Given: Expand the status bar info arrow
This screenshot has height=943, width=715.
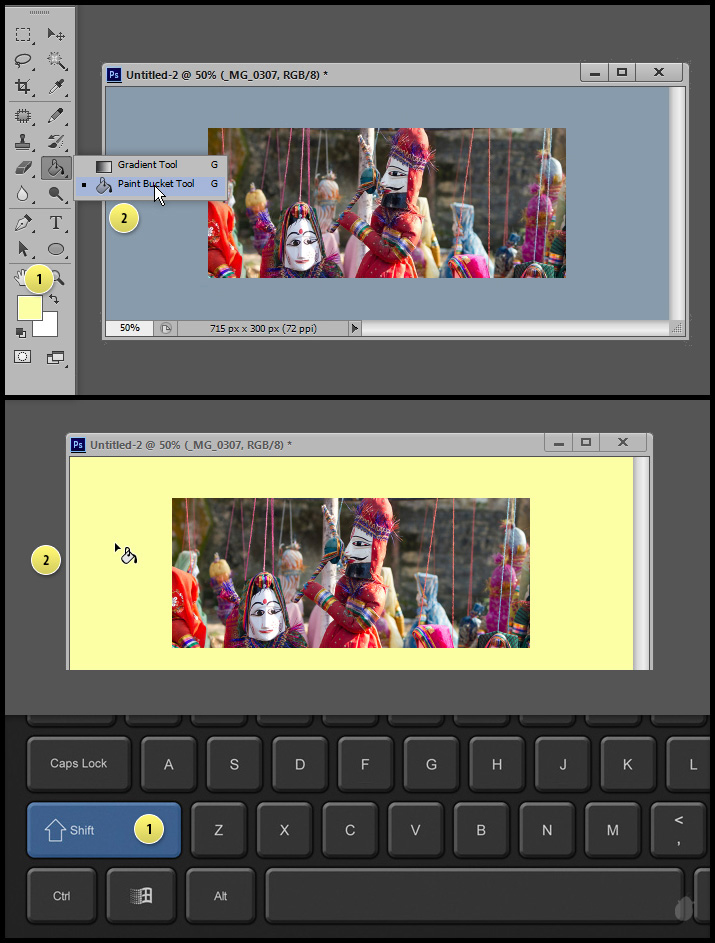Looking at the screenshot, I should 354,328.
